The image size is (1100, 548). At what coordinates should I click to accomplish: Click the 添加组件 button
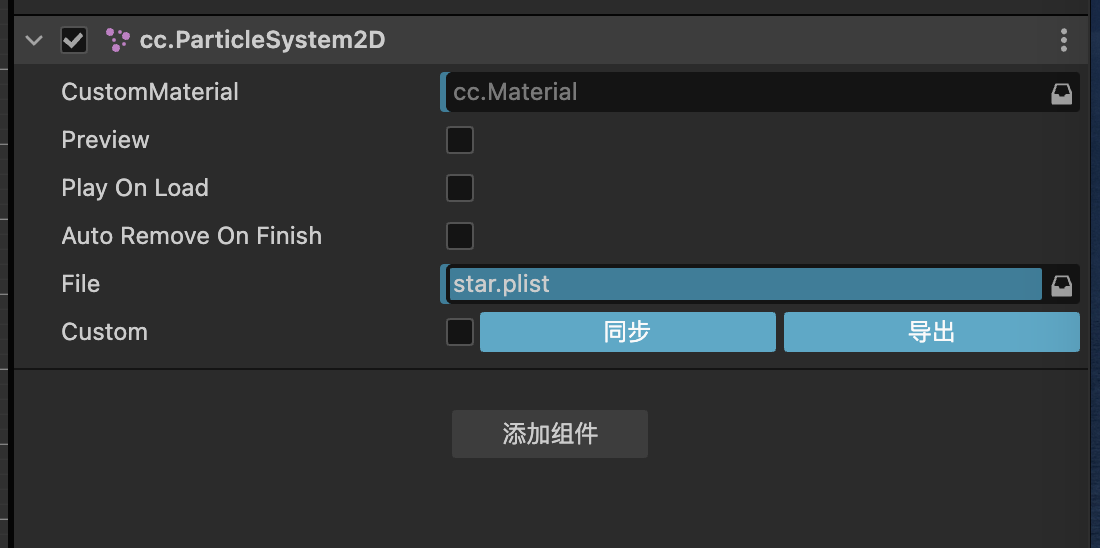(x=549, y=434)
